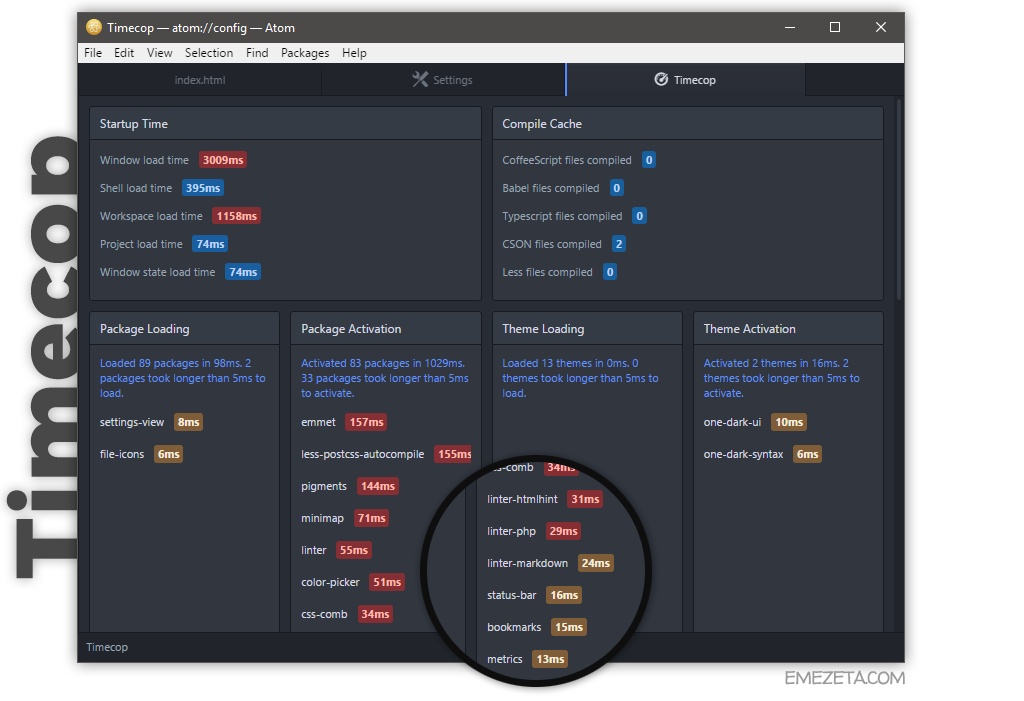Click the 'Activated 83 packages' summary text

click(385, 378)
